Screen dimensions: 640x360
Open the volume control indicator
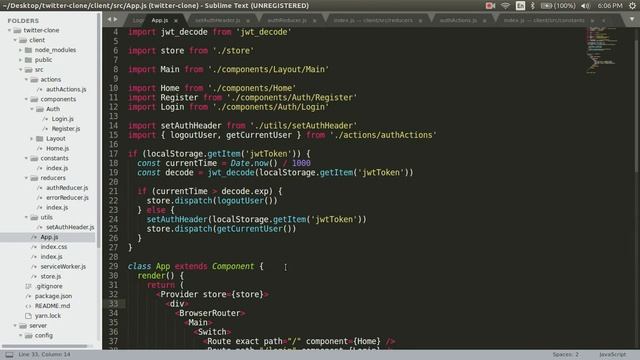tap(586, 6)
